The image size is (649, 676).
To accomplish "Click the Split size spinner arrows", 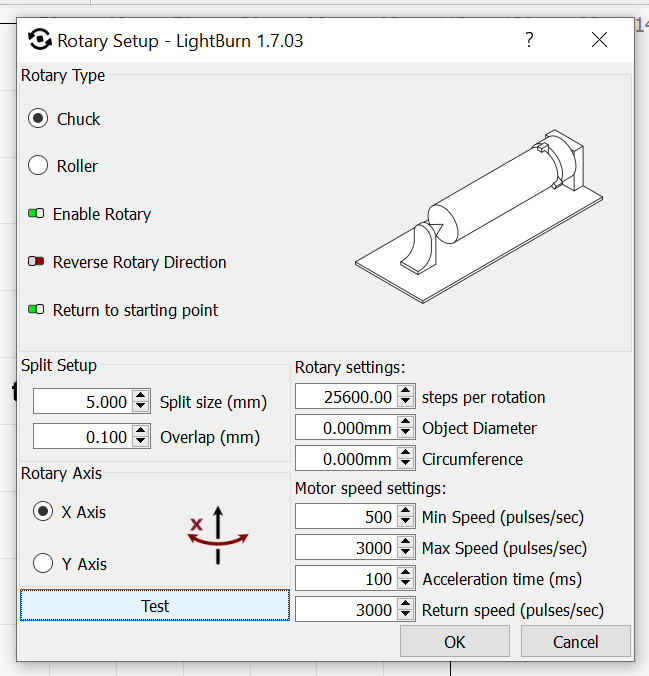I will point(141,402).
